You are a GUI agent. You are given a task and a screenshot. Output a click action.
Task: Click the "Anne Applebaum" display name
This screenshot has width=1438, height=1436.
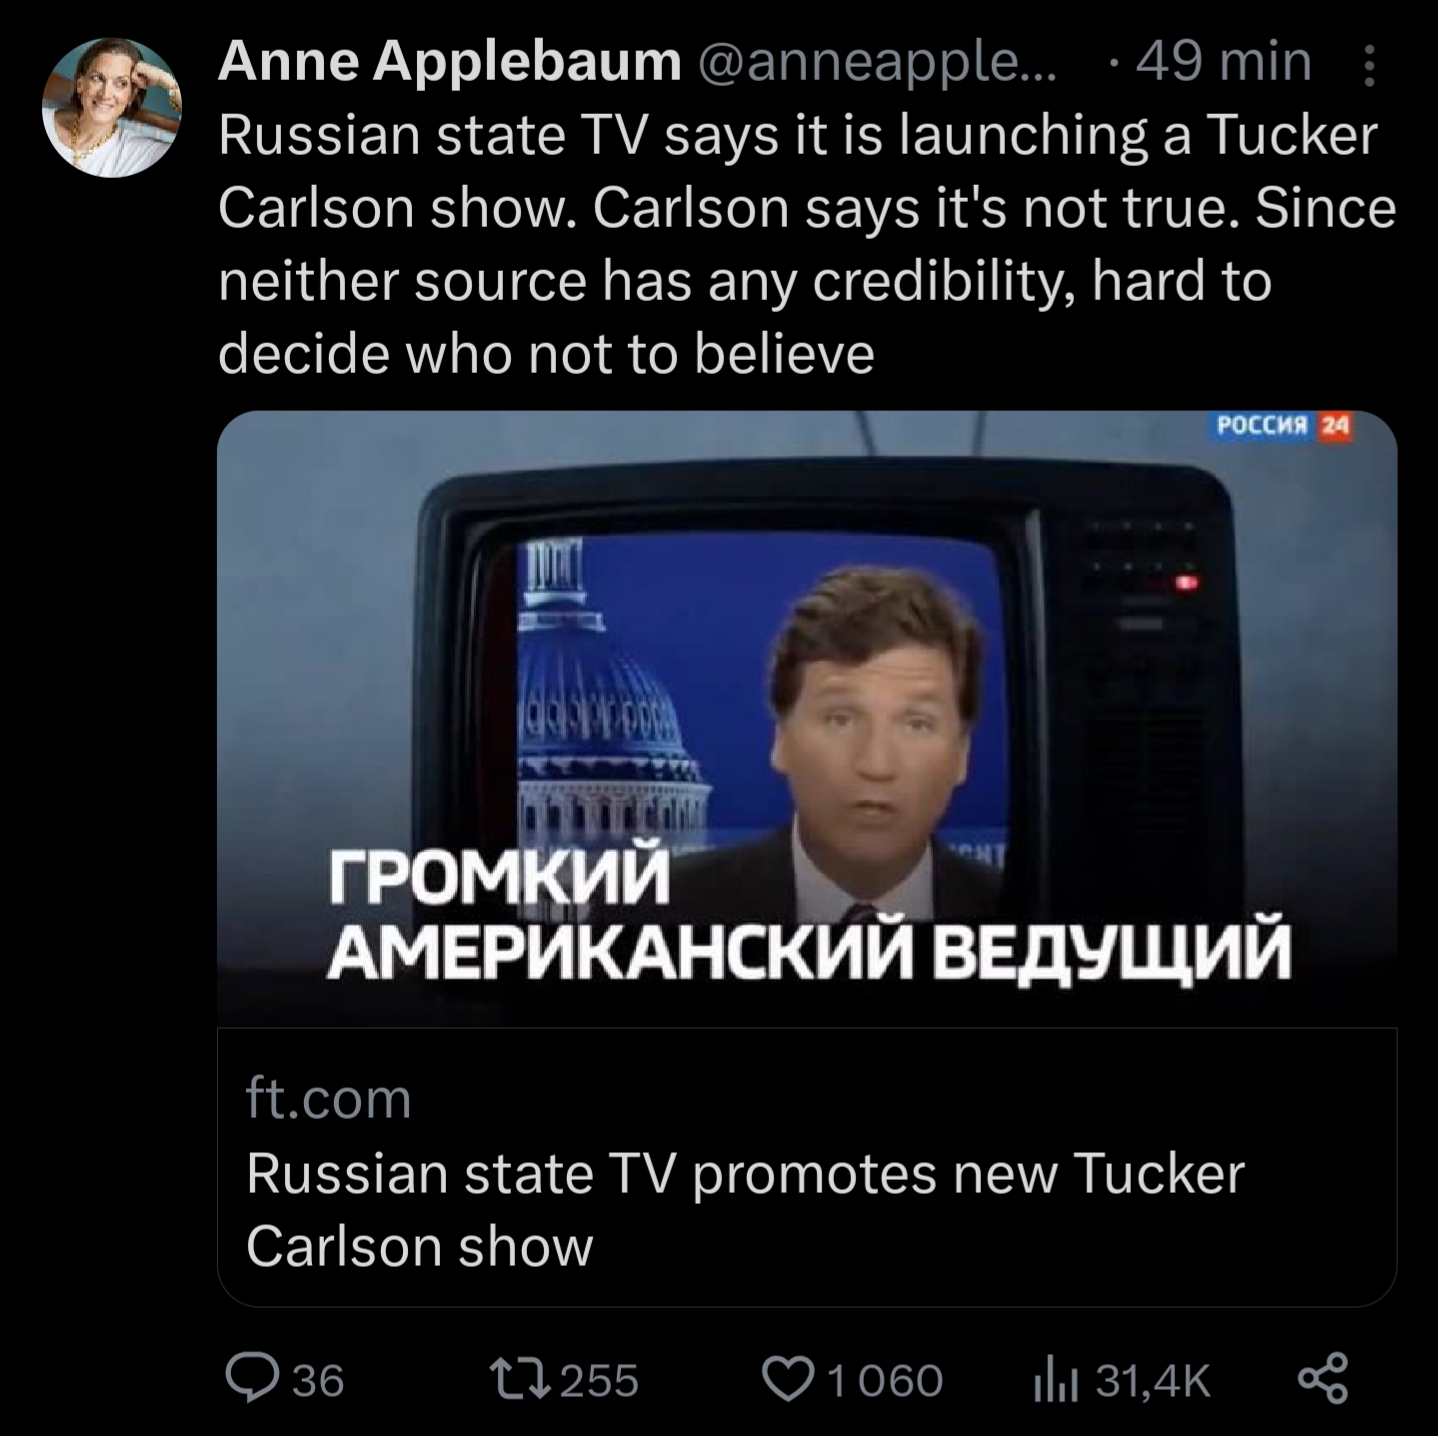tap(449, 62)
